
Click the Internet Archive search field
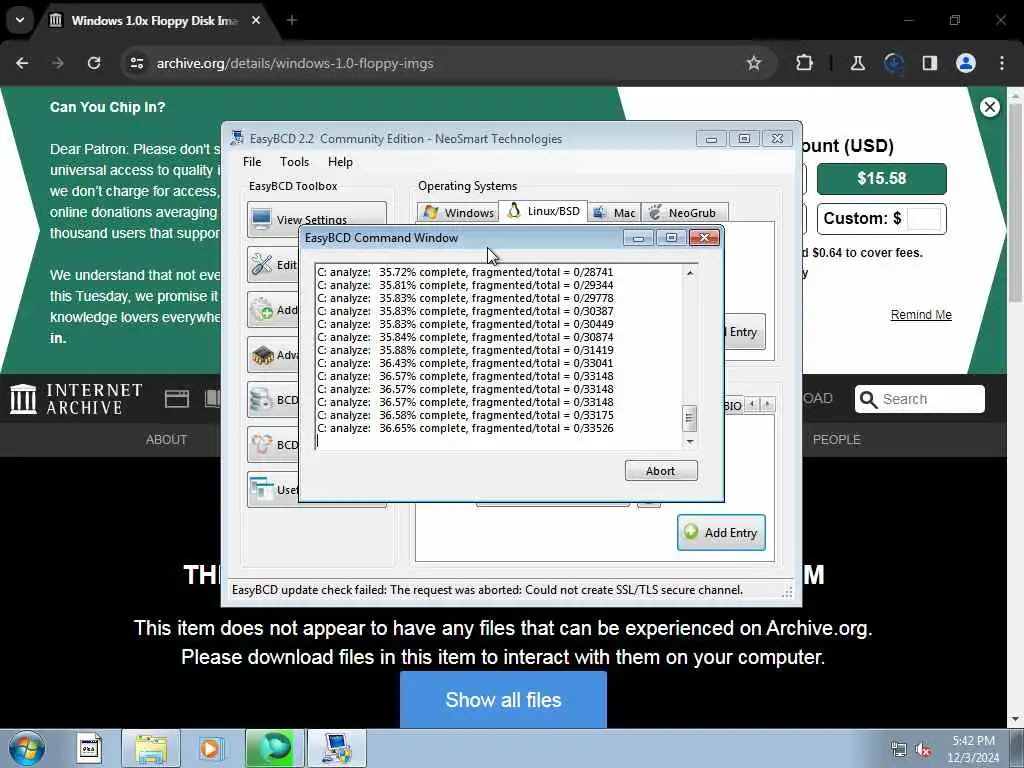(920, 399)
